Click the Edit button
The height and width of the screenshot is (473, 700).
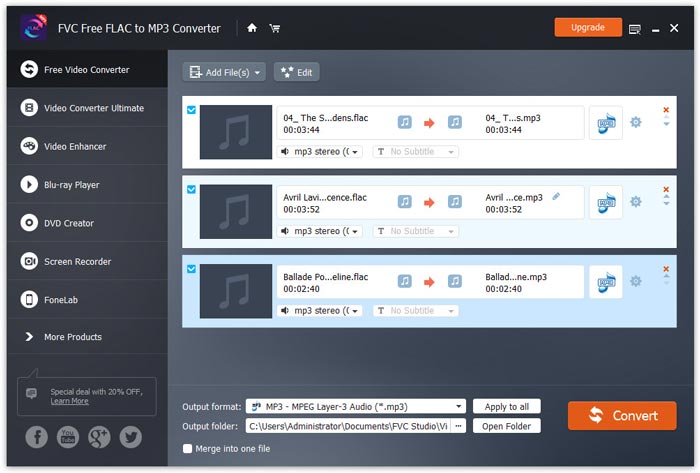297,72
